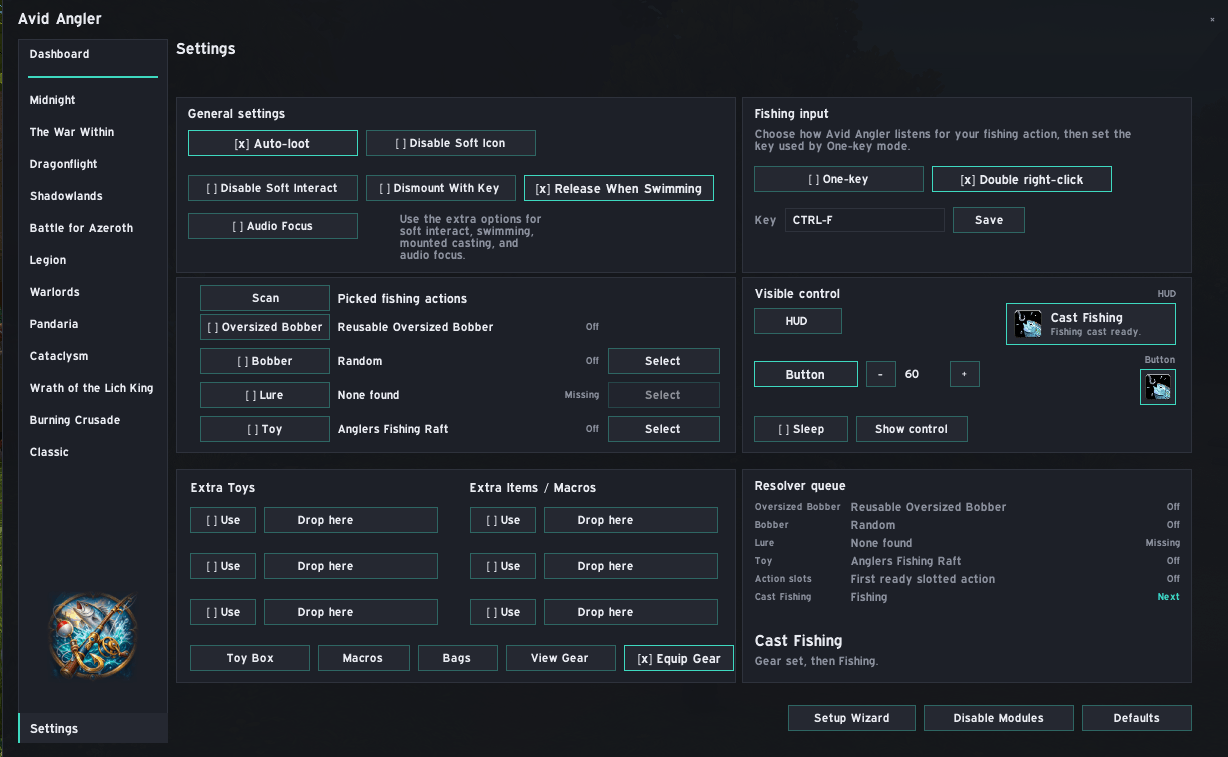Select Double right-click input mode
The image size is (1228, 757).
[1022, 179]
